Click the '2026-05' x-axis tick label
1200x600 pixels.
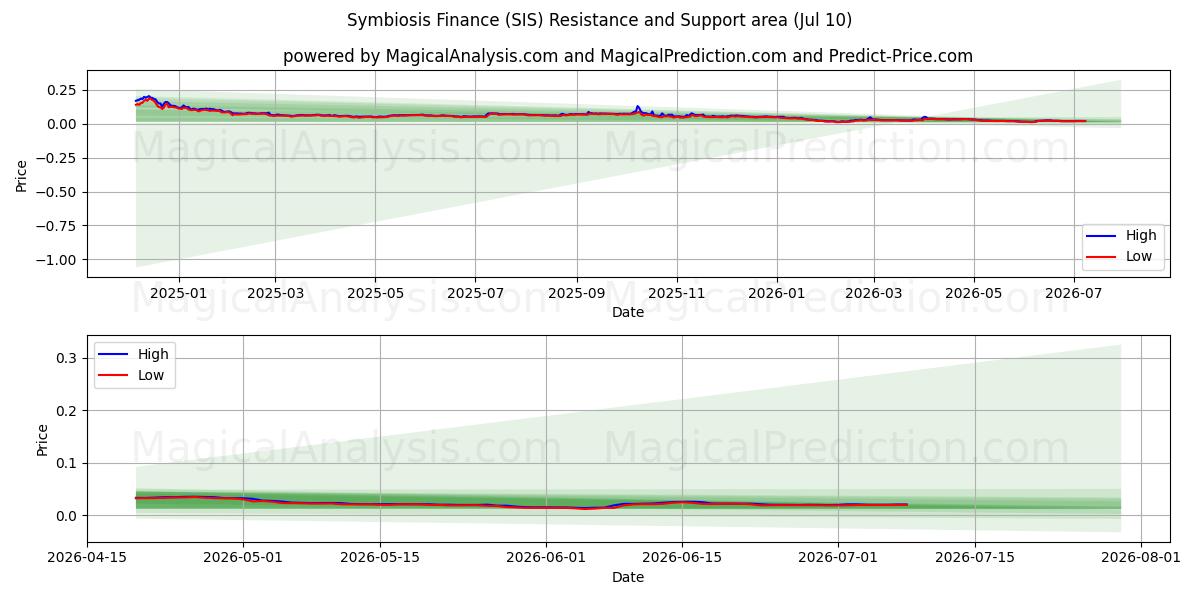tap(974, 293)
